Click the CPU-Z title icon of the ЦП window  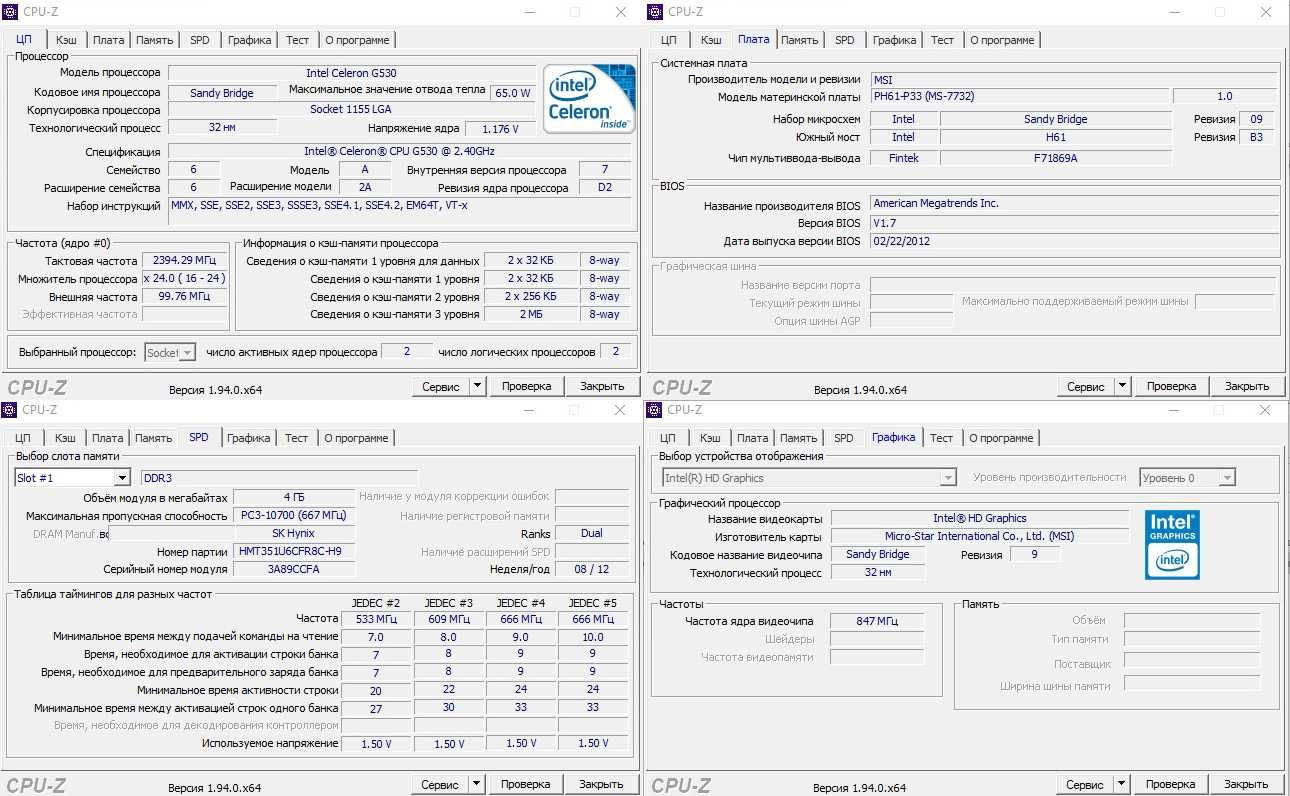(9, 12)
